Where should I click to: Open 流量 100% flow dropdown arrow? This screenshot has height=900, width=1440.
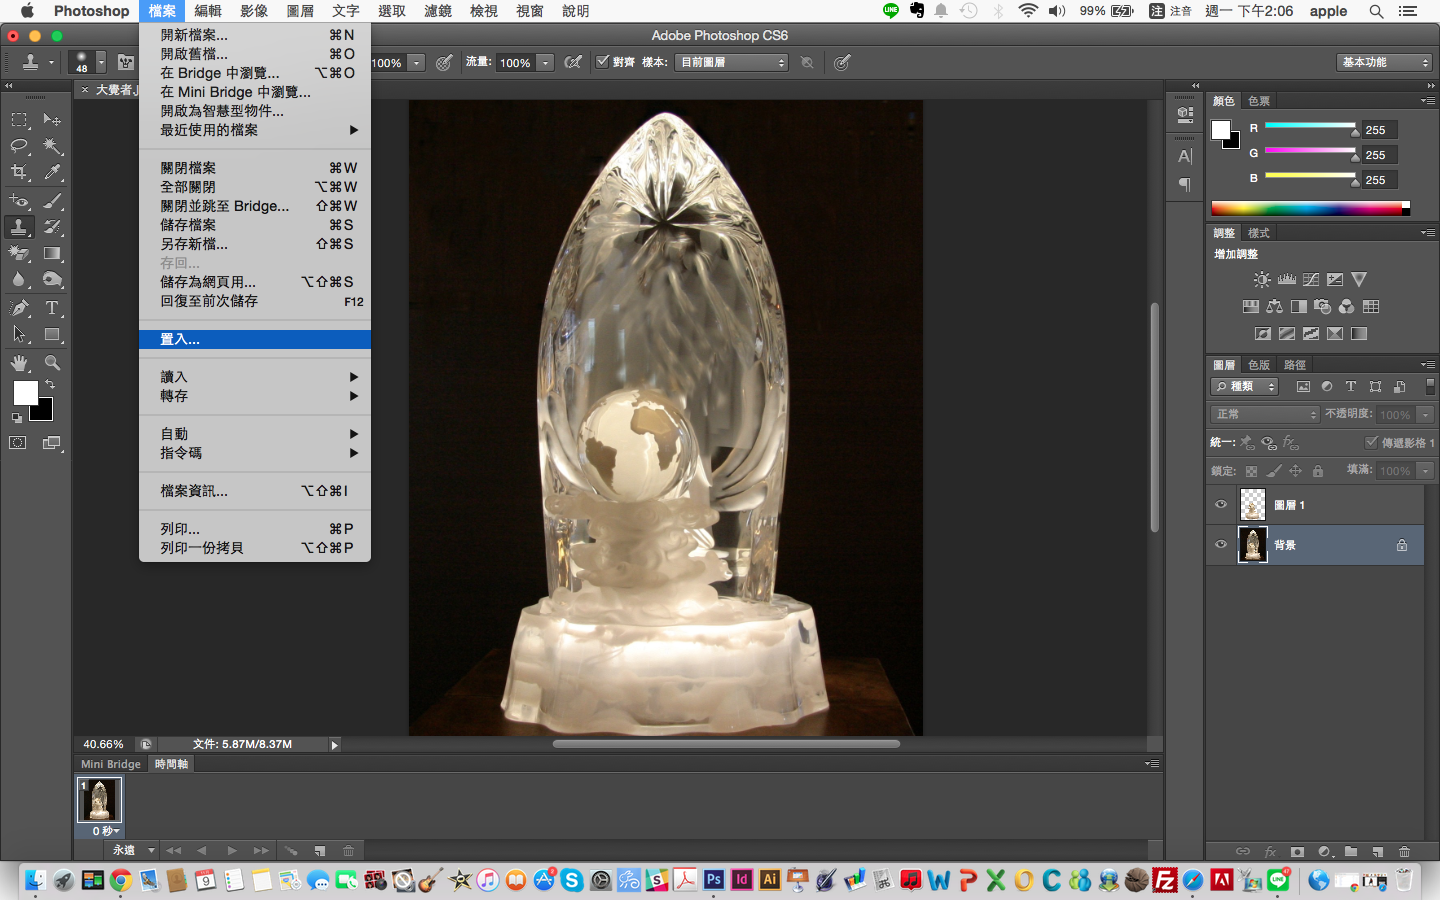(x=546, y=63)
